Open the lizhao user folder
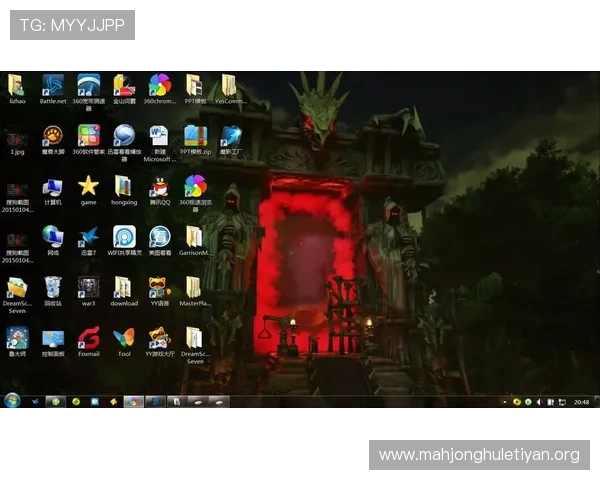Screen dimensions: 600x480 click(x=17, y=86)
